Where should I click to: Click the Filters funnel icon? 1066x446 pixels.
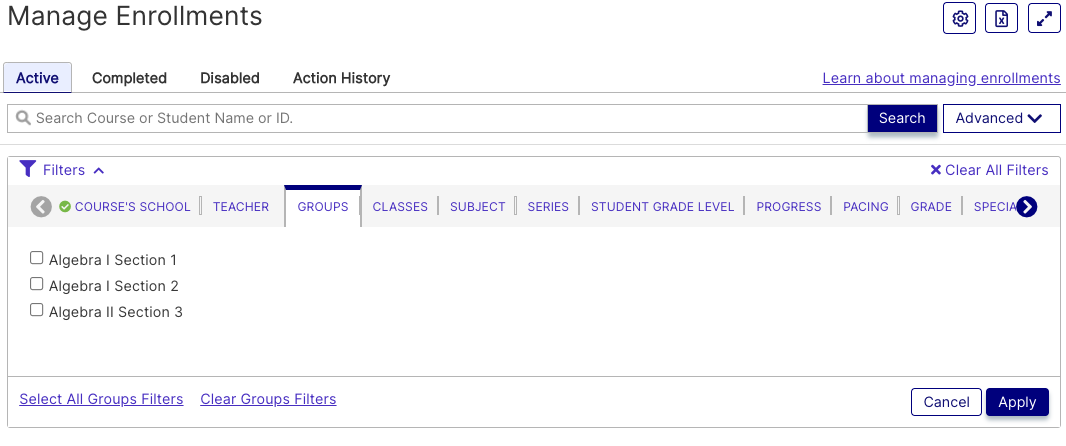coord(27,169)
